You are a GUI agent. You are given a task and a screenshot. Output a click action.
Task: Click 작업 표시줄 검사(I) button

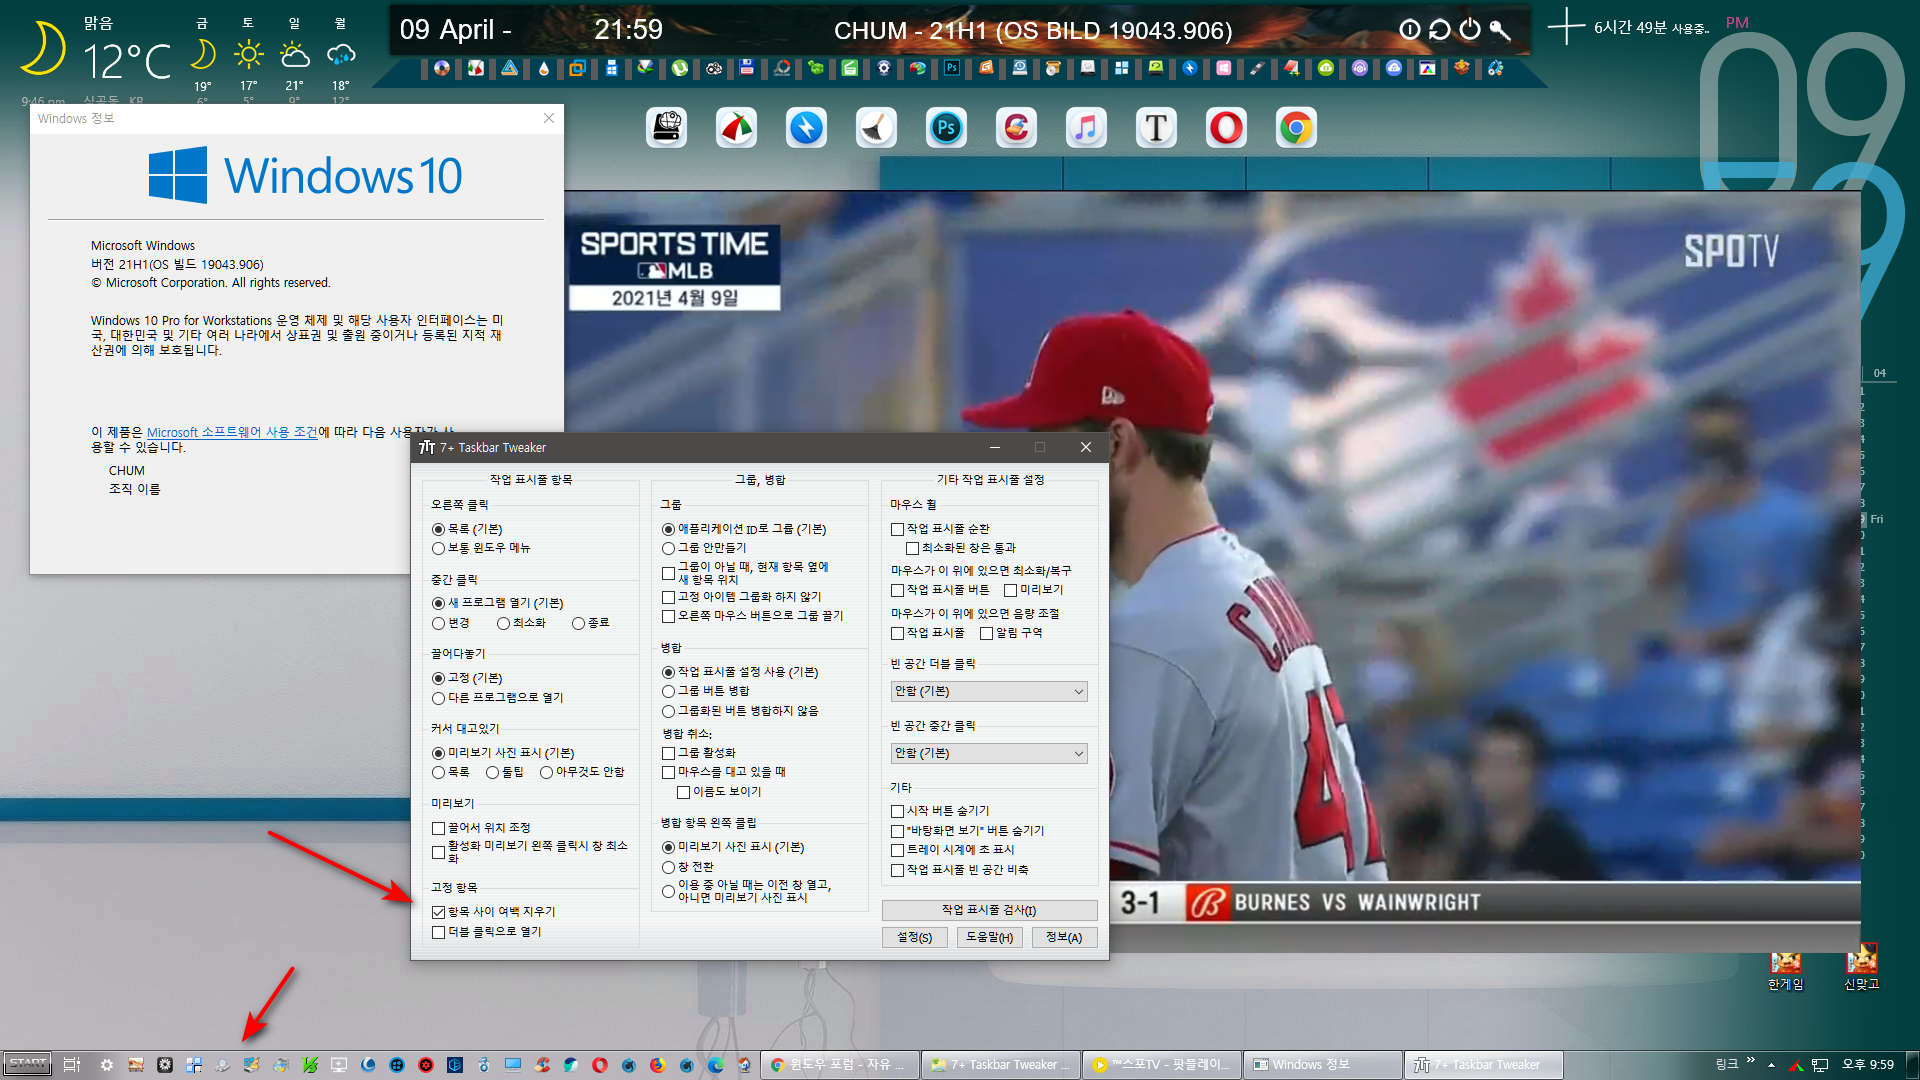pyautogui.click(x=989, y=910)
